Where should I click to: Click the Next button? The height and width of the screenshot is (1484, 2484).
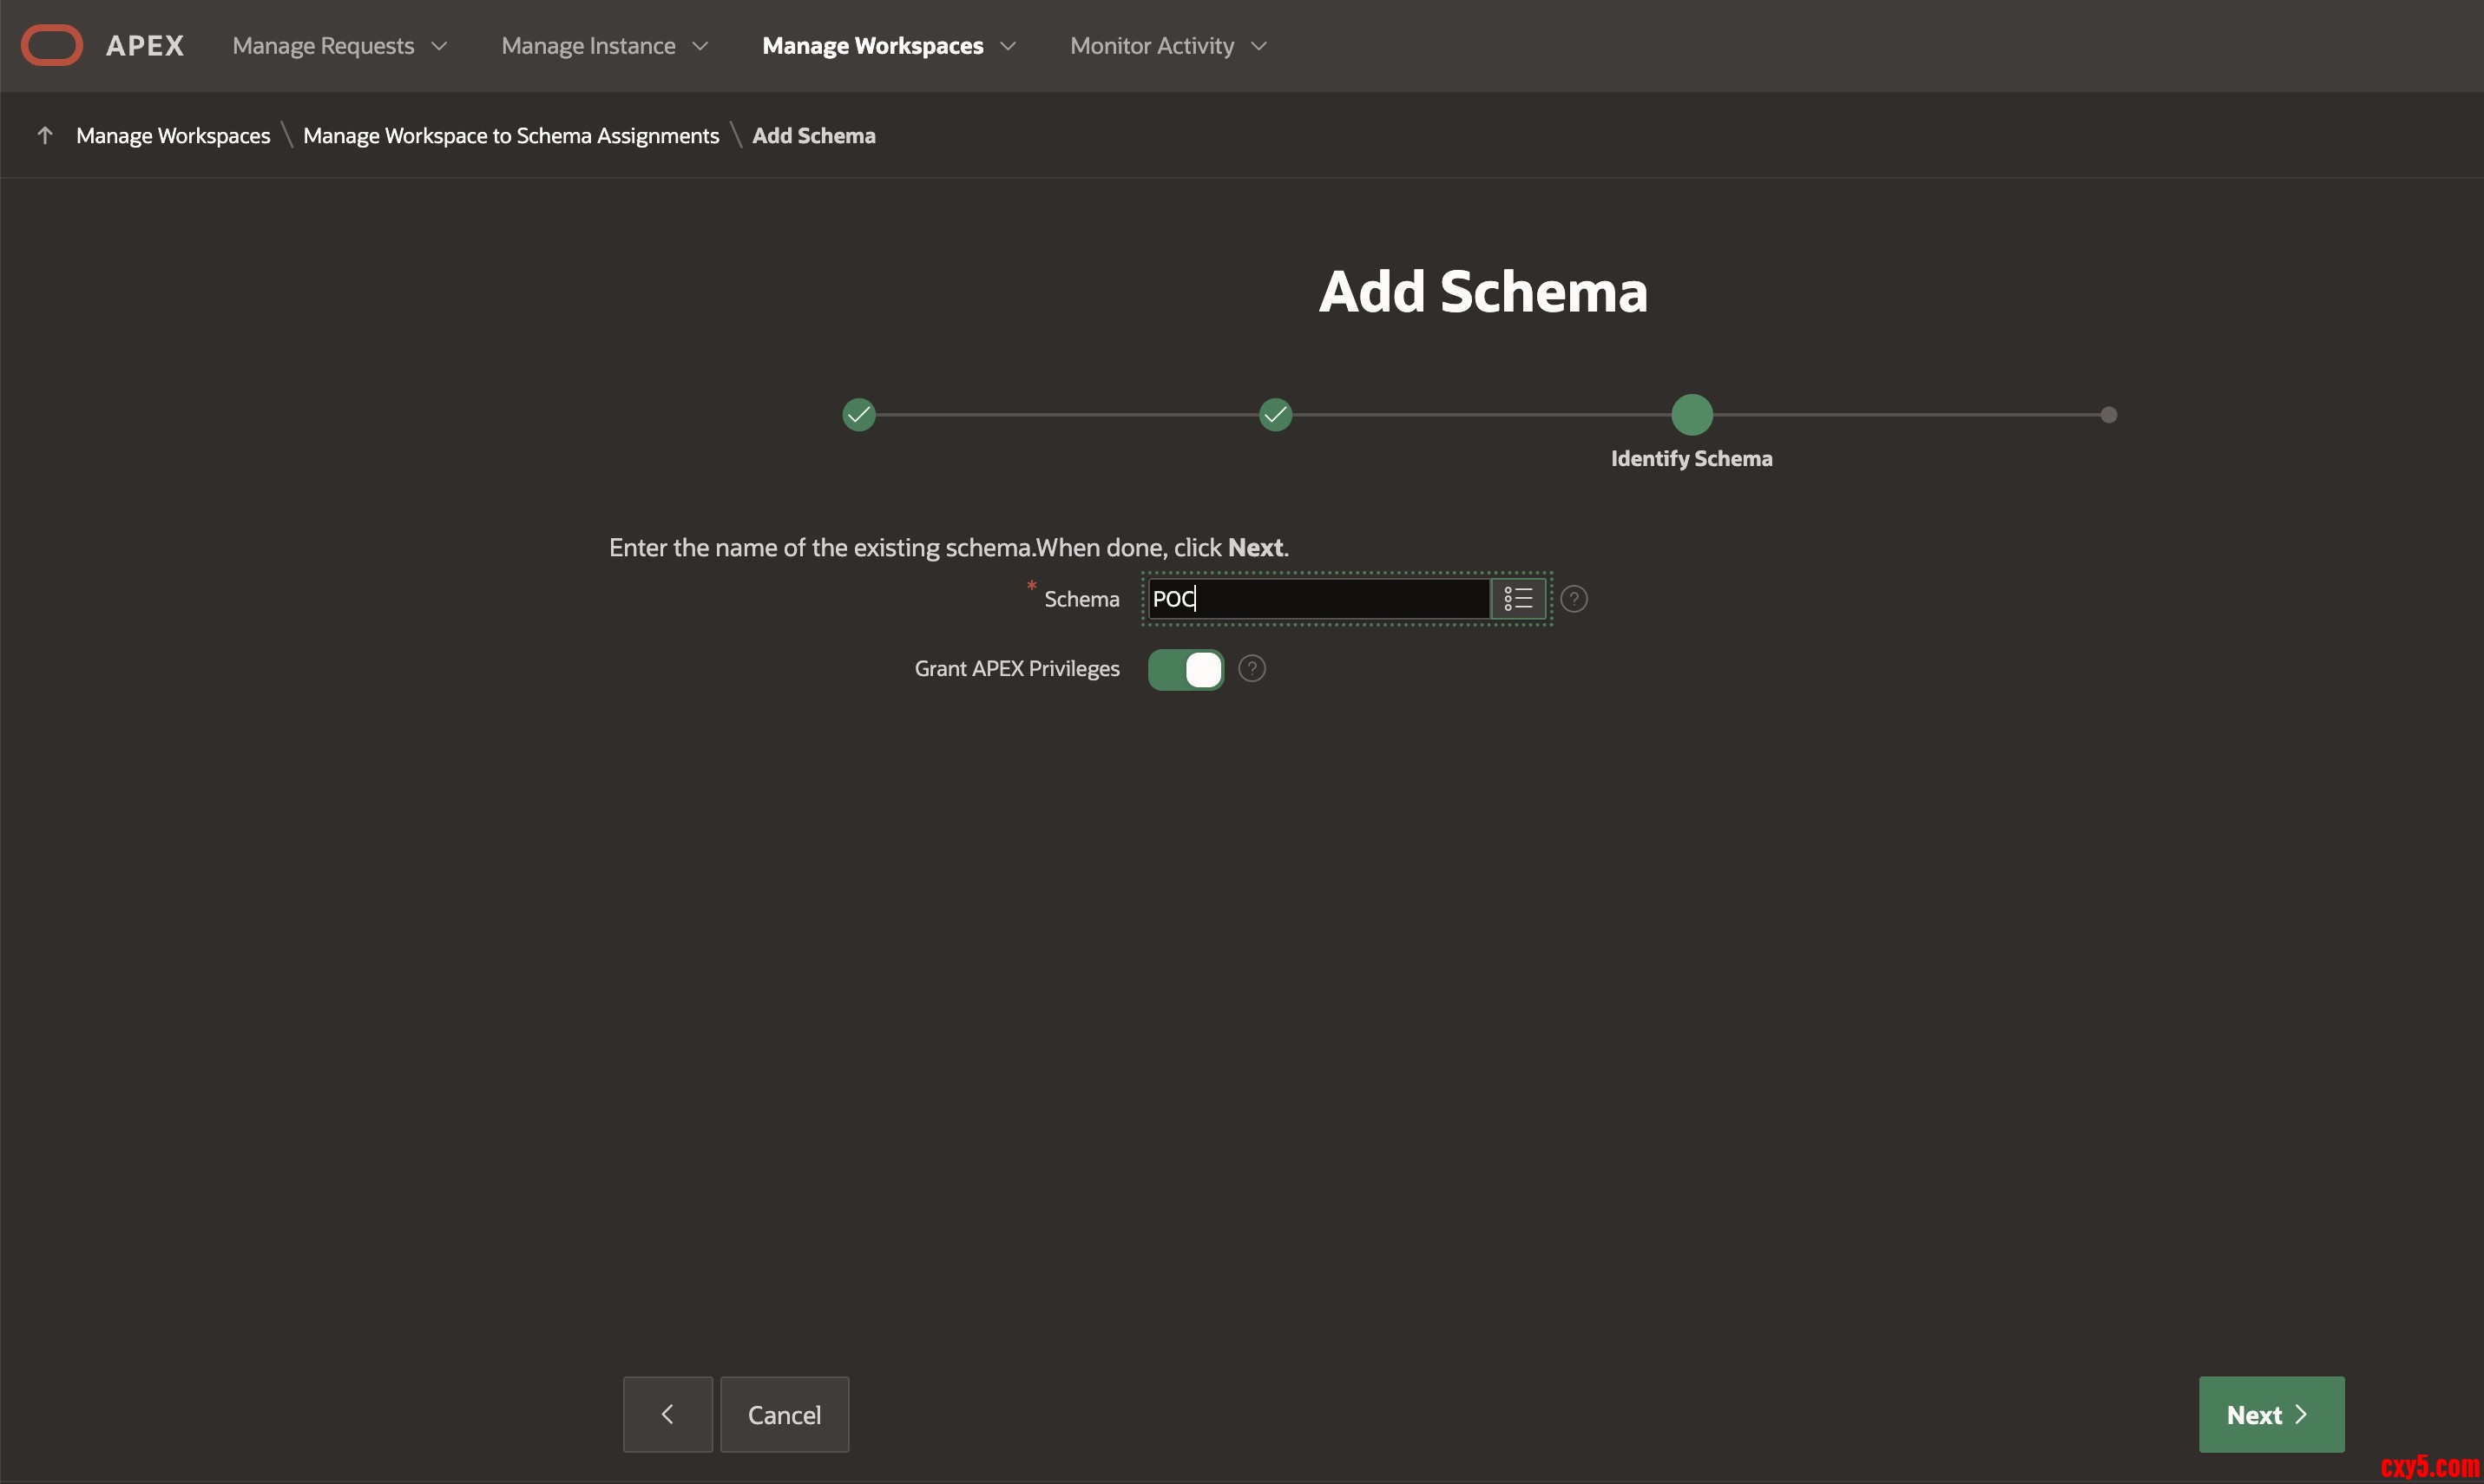point(2270,1414)
